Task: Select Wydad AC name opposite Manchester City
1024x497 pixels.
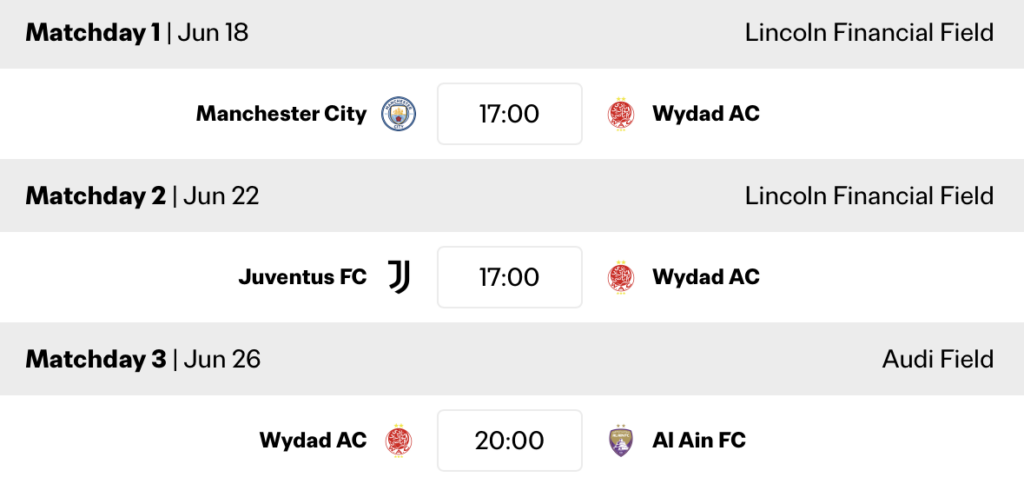Action: tap(706, 114)
